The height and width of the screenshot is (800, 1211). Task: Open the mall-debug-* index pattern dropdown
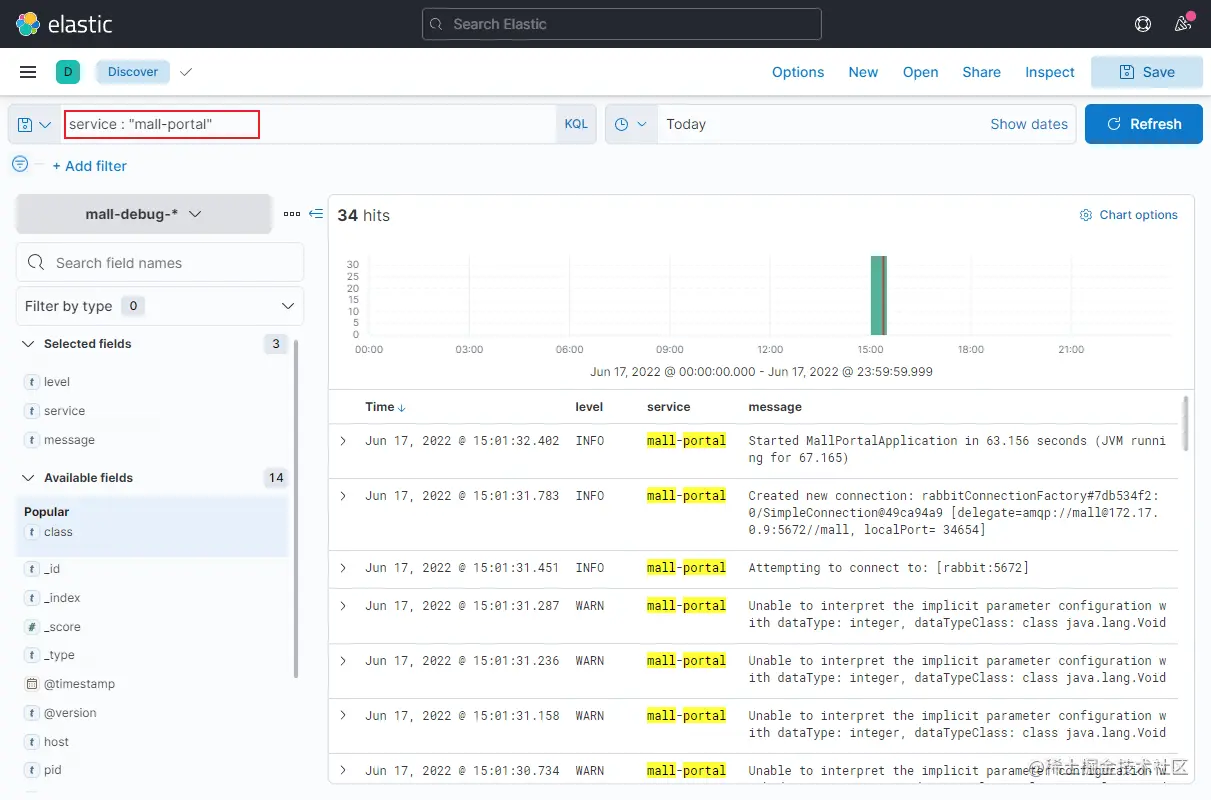144,214
